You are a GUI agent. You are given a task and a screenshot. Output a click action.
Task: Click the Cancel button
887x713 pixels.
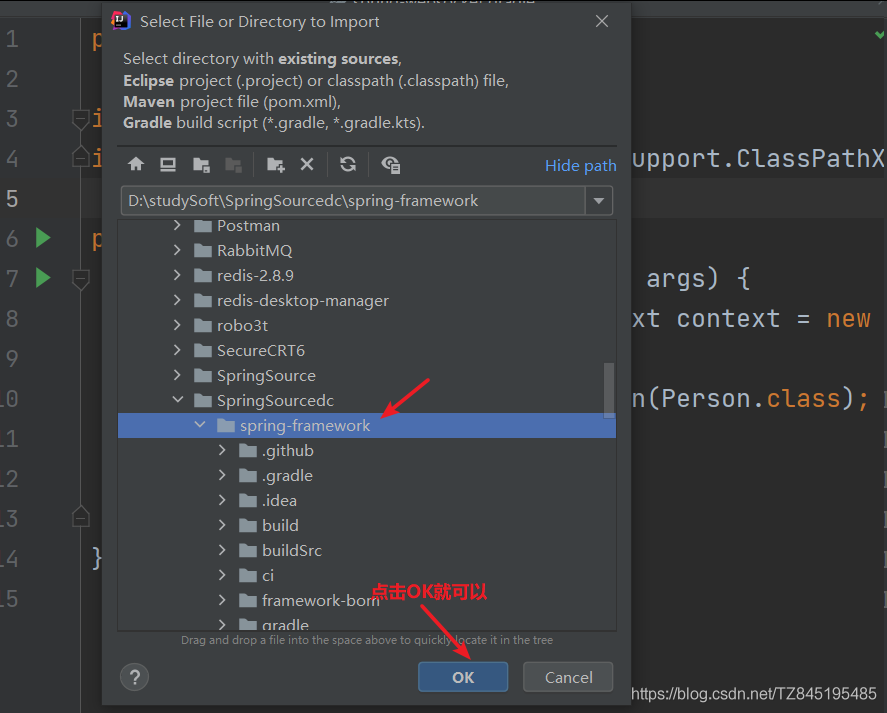568,677
